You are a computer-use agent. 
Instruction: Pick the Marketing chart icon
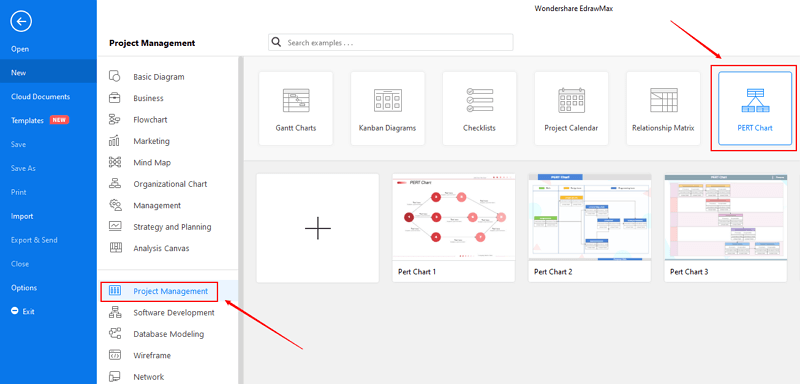(x=115, y=141)
